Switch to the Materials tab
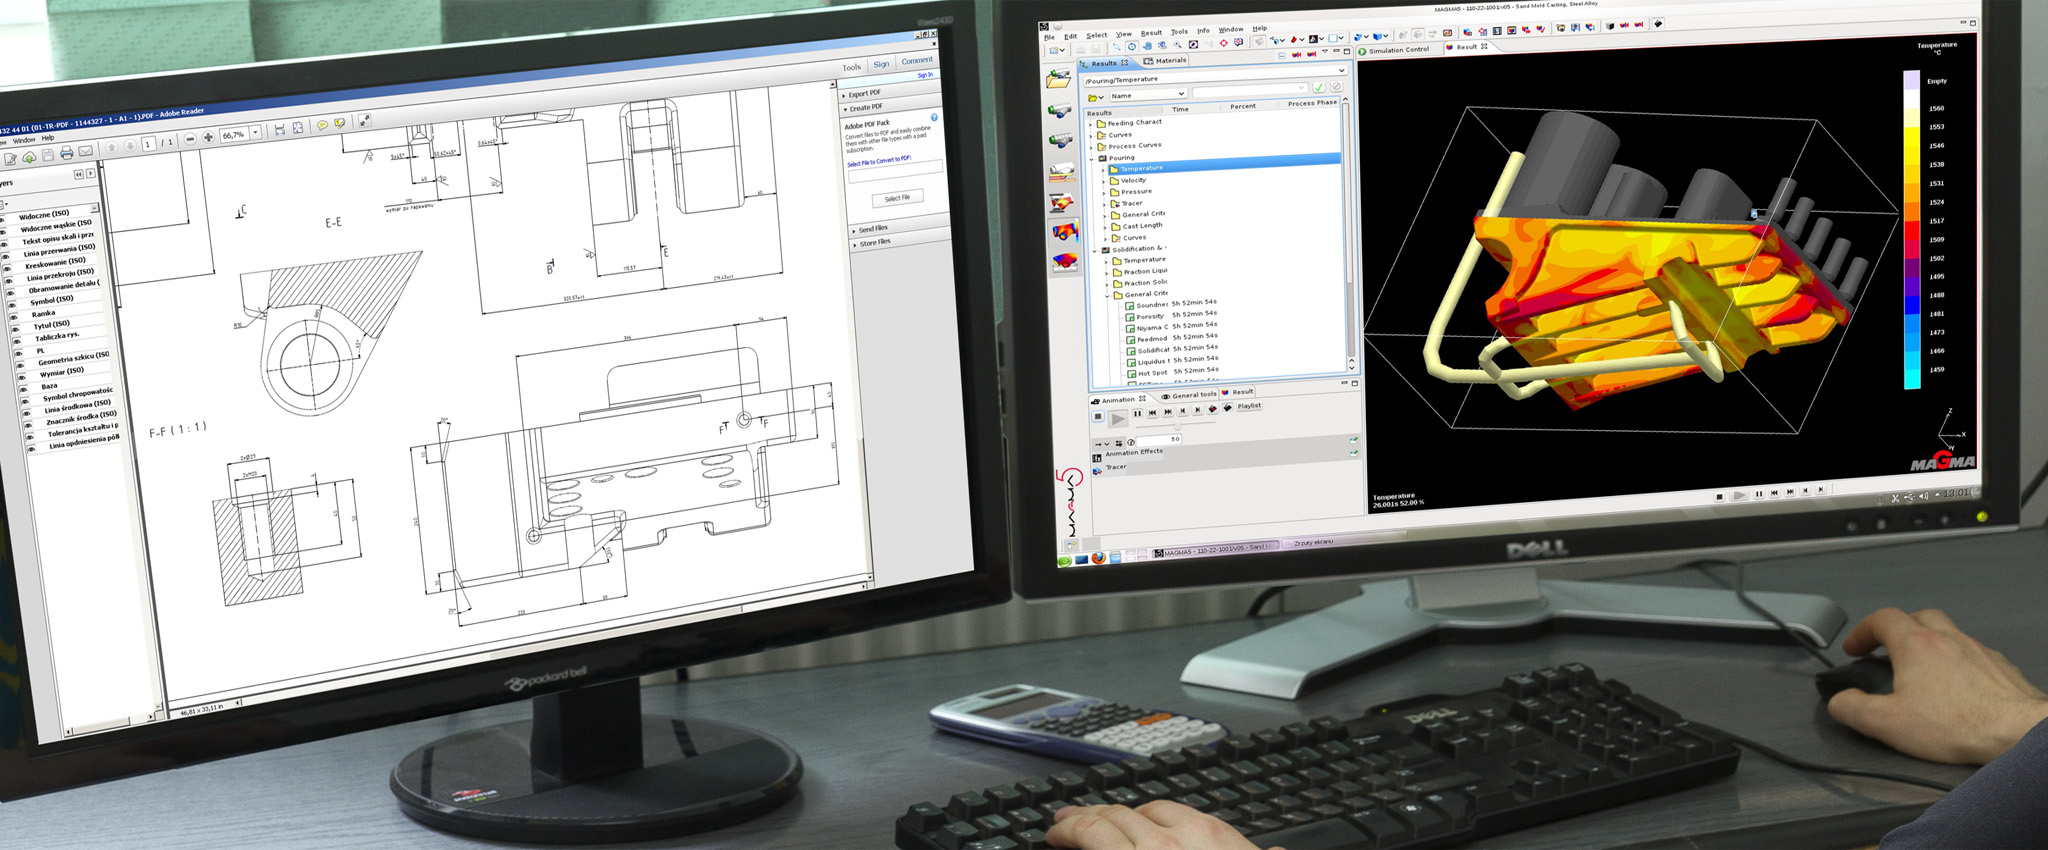 pyautogui.click(x=1164, y=61)
